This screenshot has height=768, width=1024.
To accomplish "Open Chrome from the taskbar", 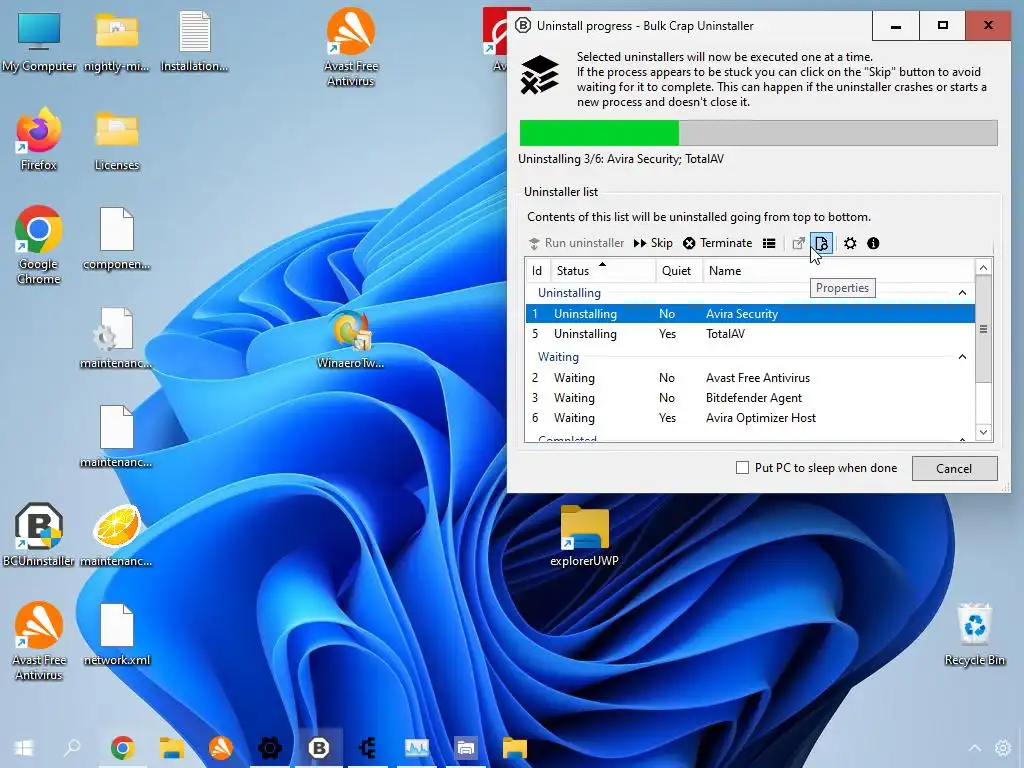I will tap(122, 748).
